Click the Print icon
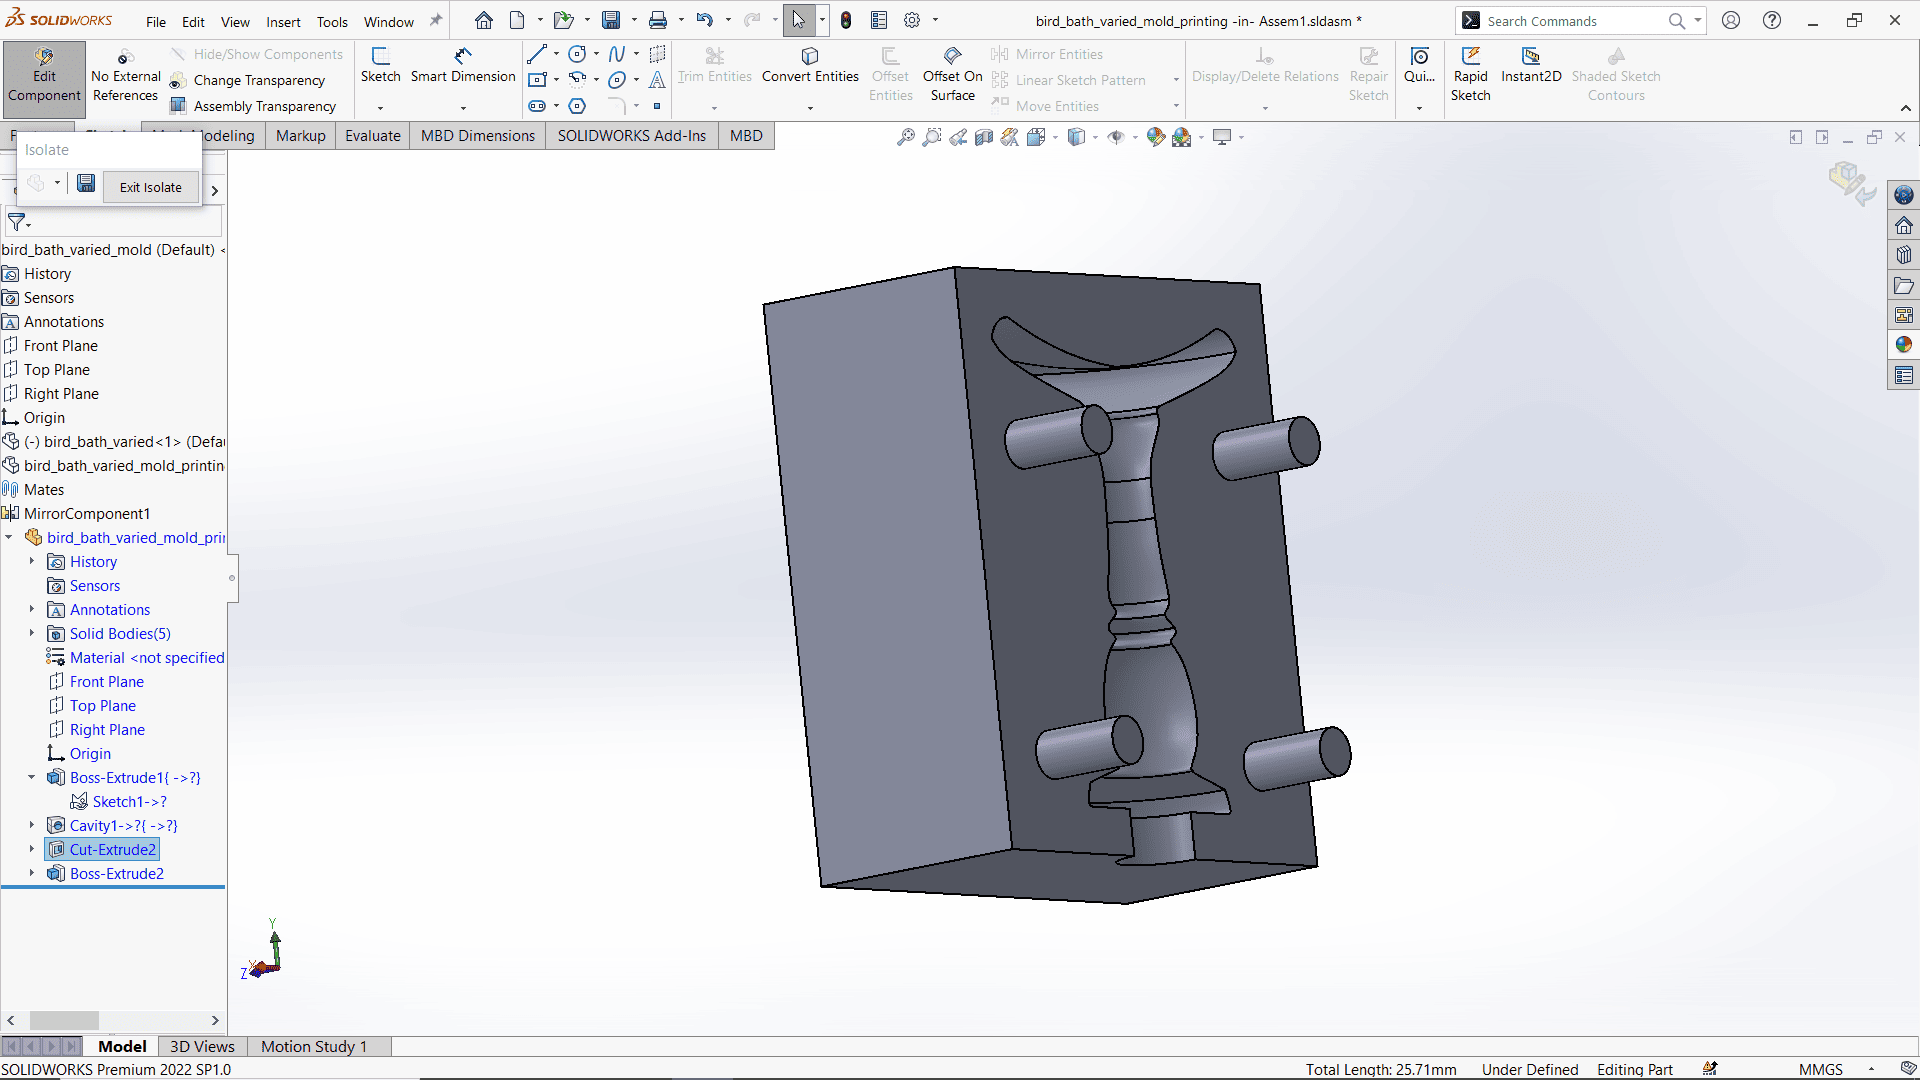Image resolution: width=1920 pixels, height=1080 pixels. (657, 20)
